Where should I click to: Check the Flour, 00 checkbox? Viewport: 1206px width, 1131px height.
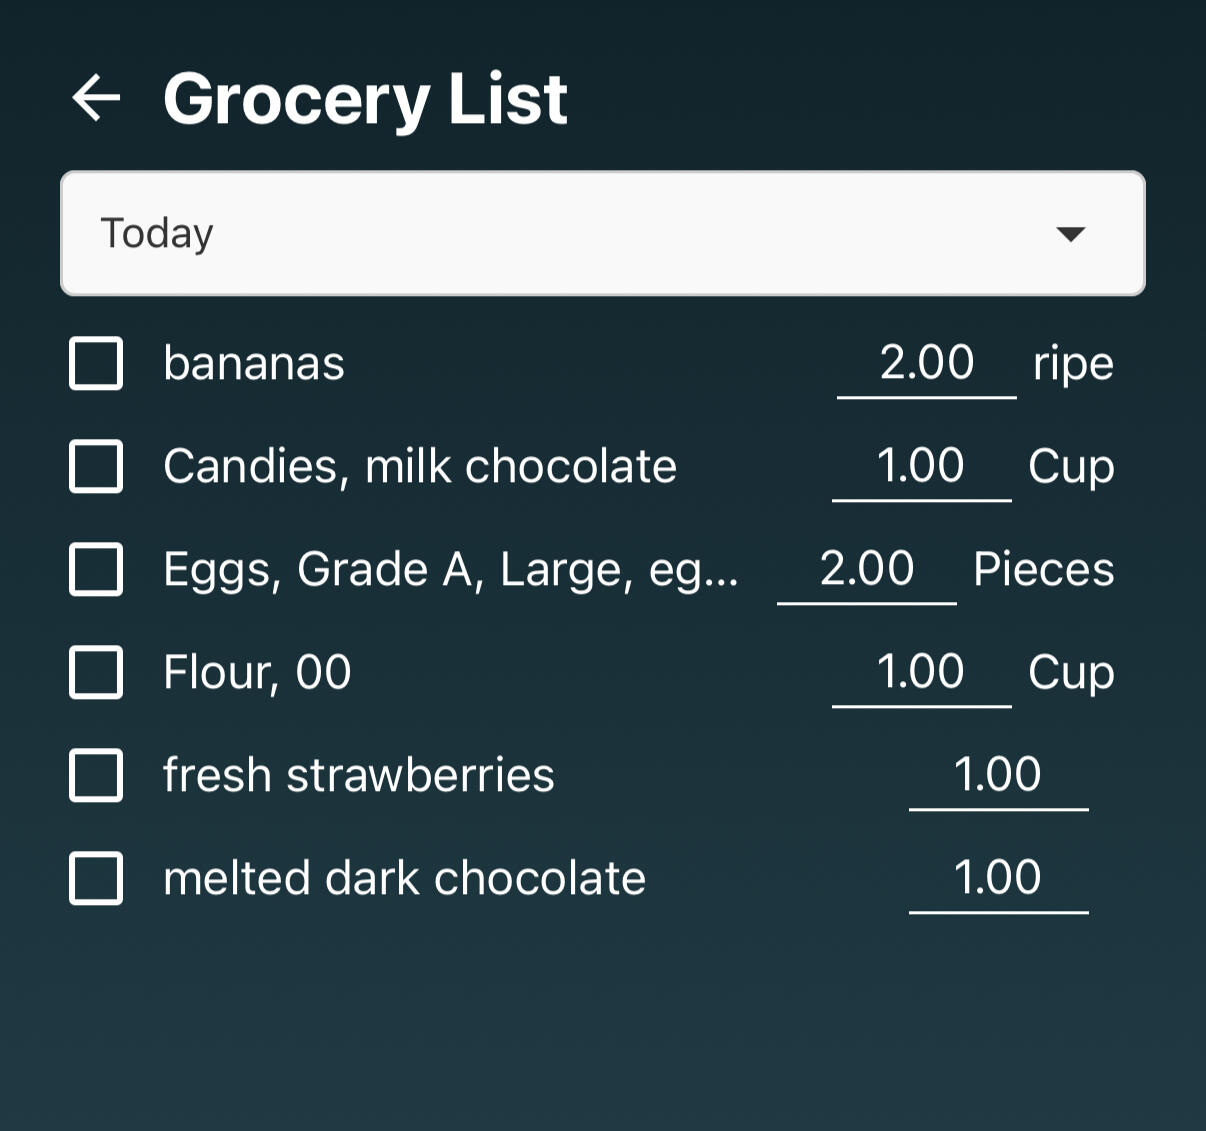[96, 672]
